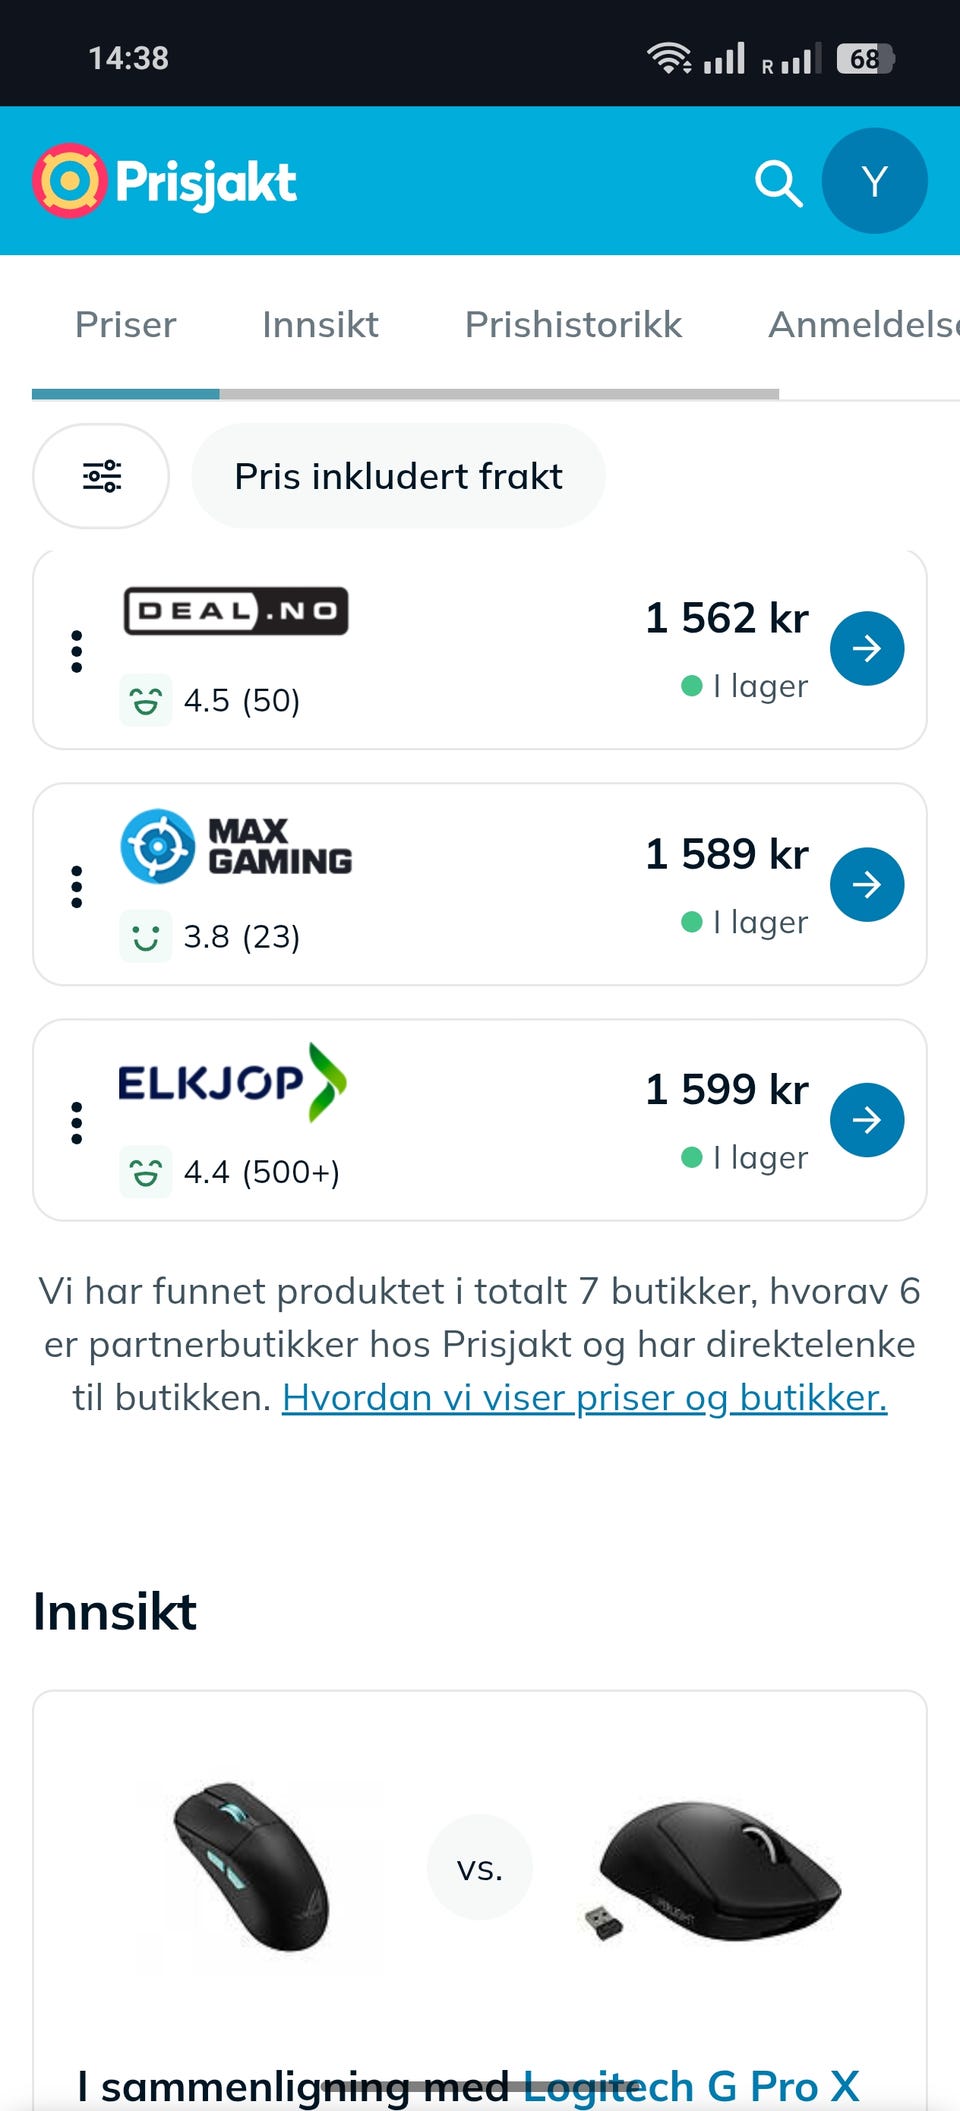Open Logitech G Pro X link
This screenshot has width=960, height=2111.
(x=691, y=2086)
